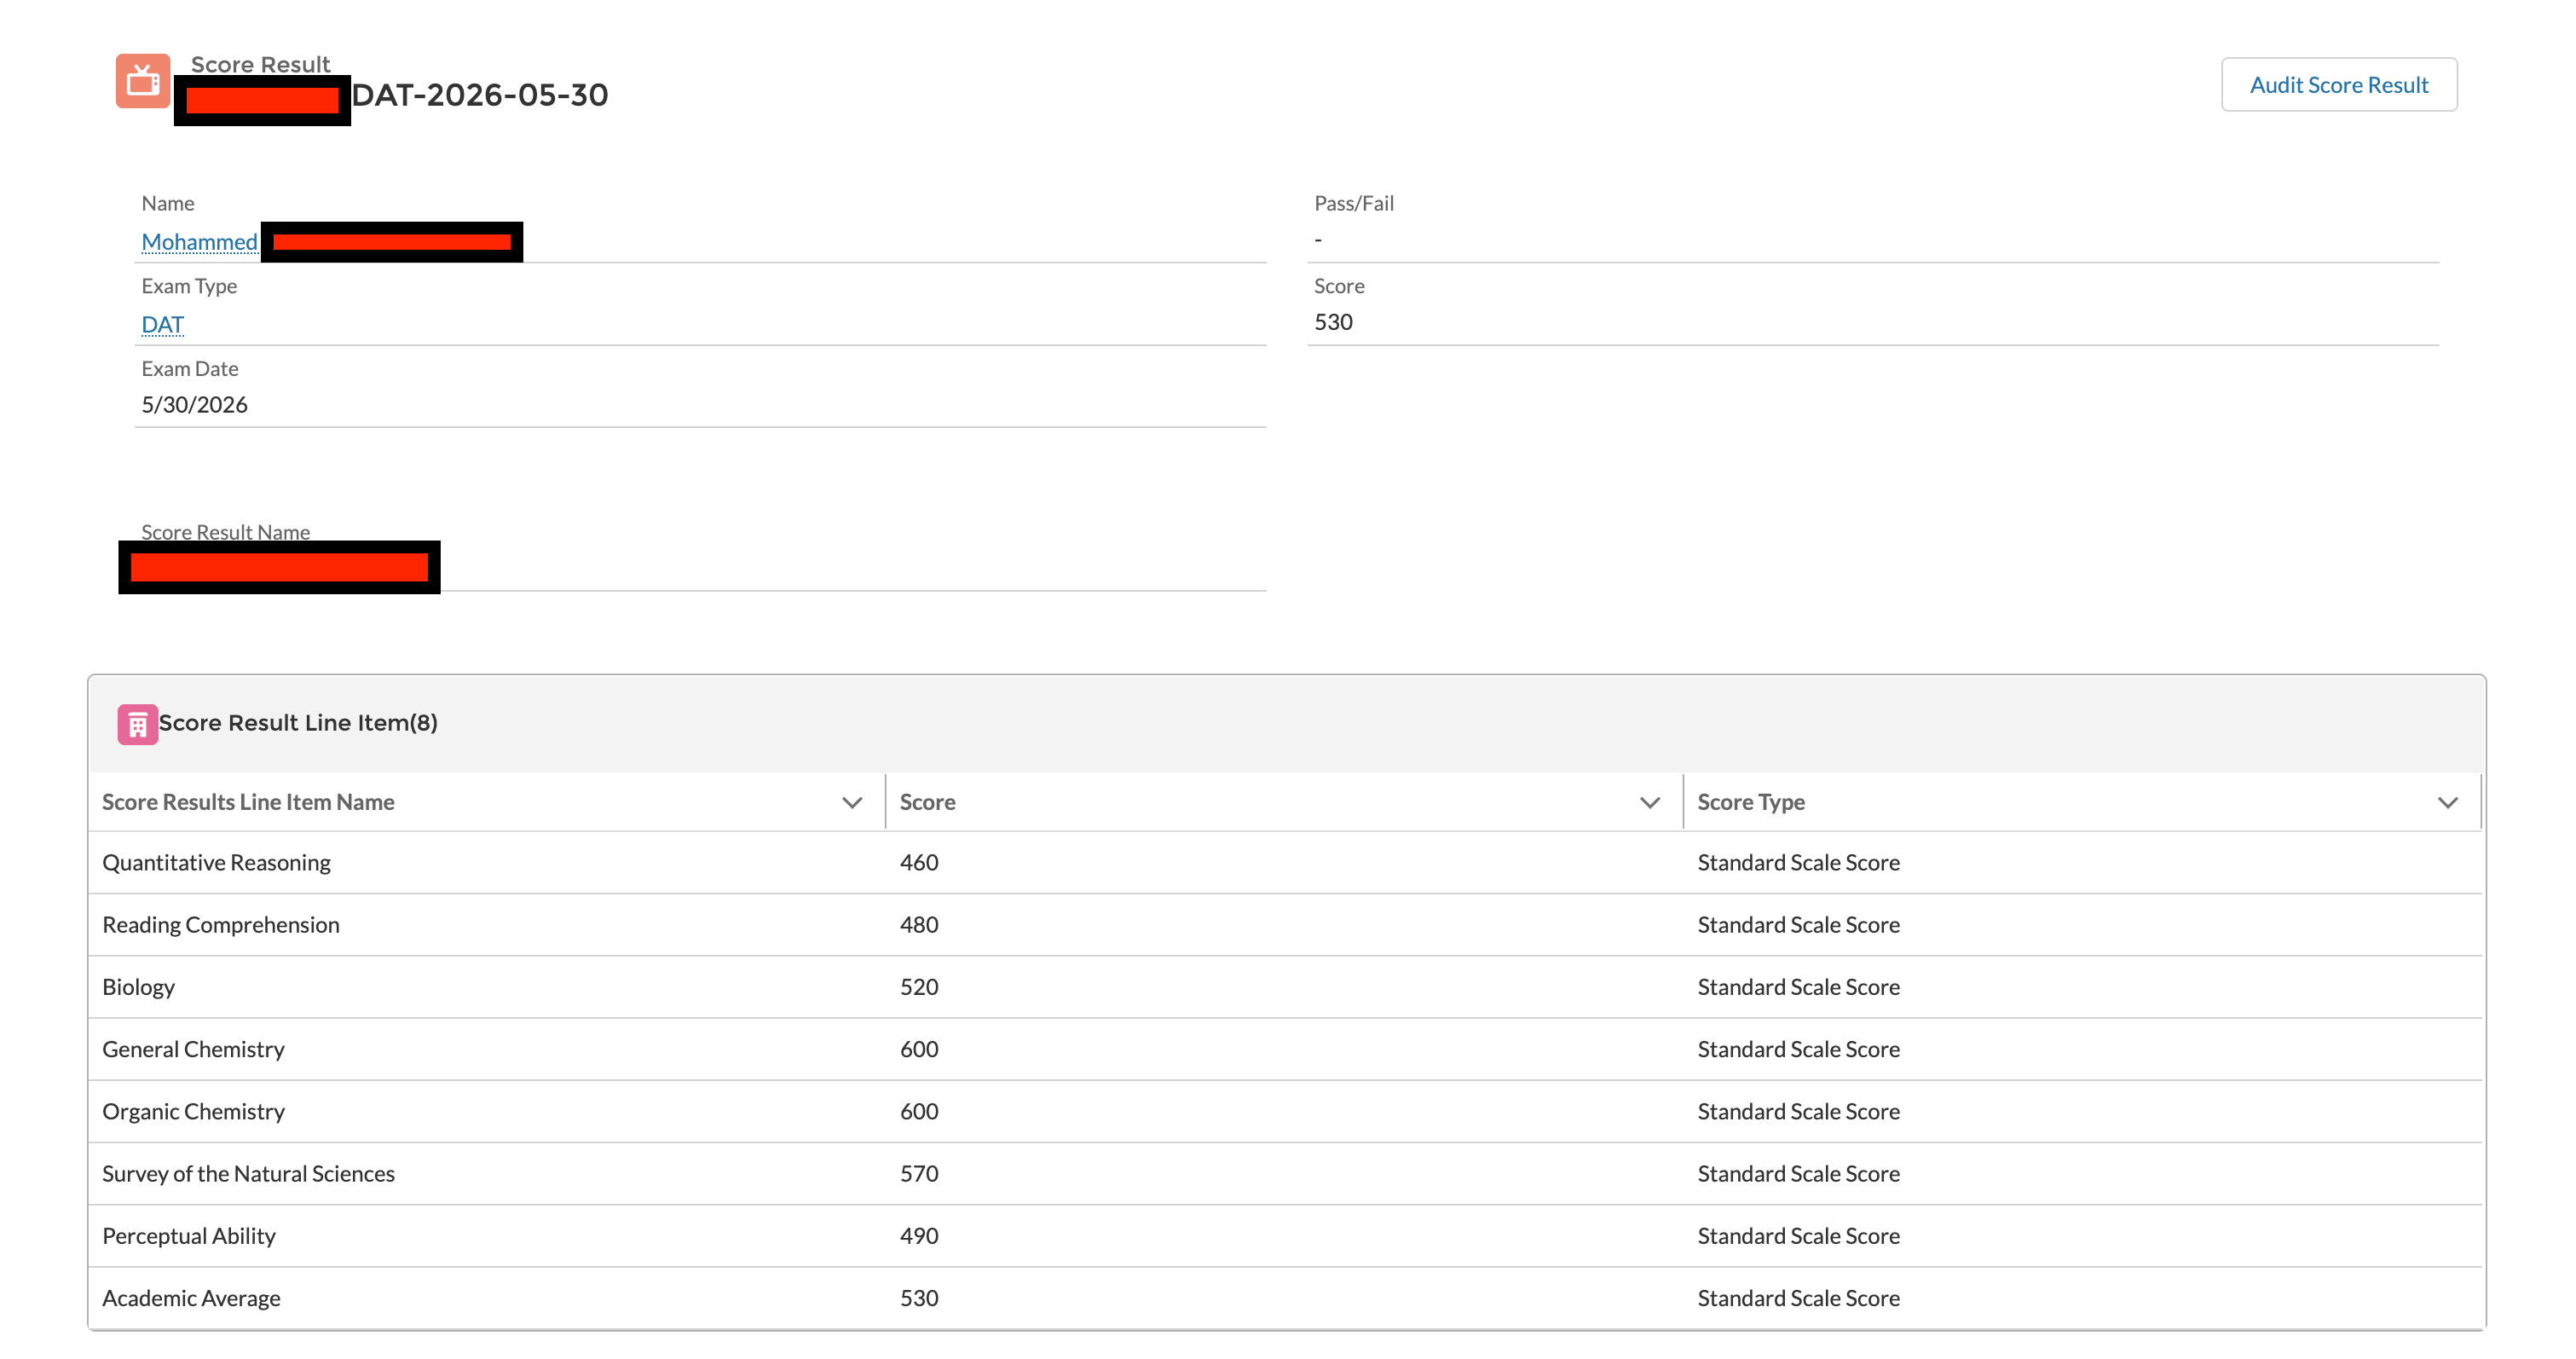Image resolution: width=2576 pixels, height=1359 pixels.
Task: Show the Score Type column menu
Action: click(x=2447, y=802)
